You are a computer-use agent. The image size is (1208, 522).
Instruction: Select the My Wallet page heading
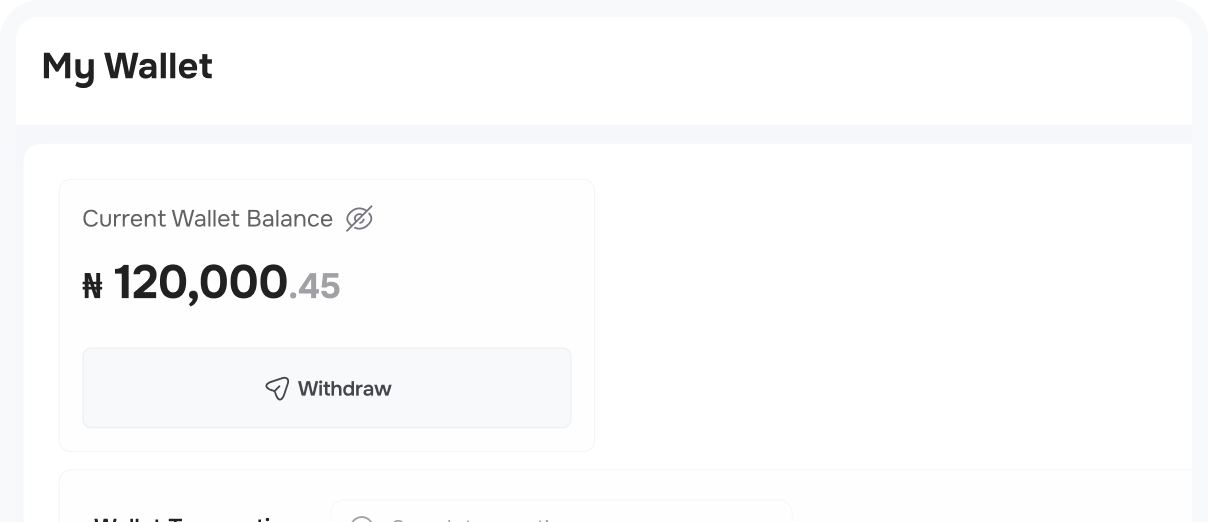point(127,66)
